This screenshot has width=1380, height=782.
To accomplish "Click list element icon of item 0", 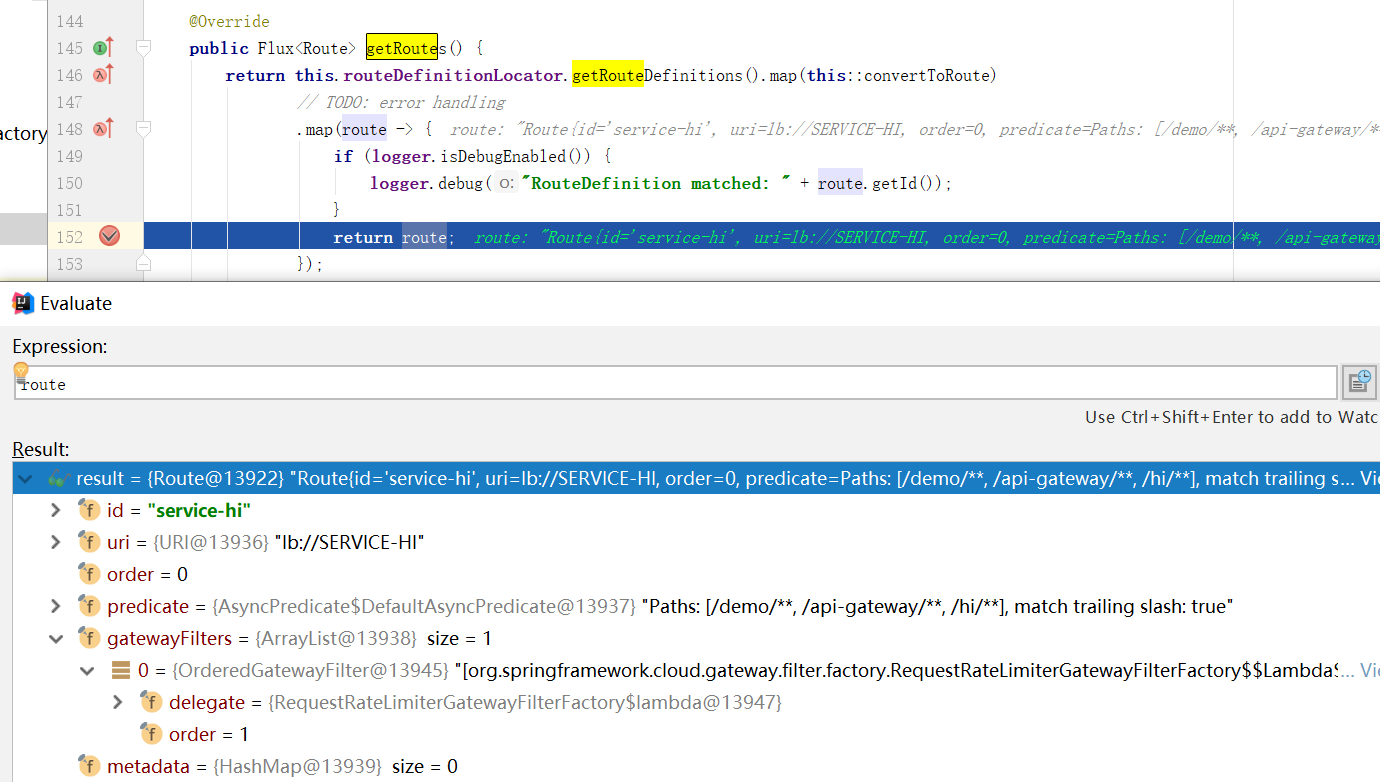I will pos(120,670).
